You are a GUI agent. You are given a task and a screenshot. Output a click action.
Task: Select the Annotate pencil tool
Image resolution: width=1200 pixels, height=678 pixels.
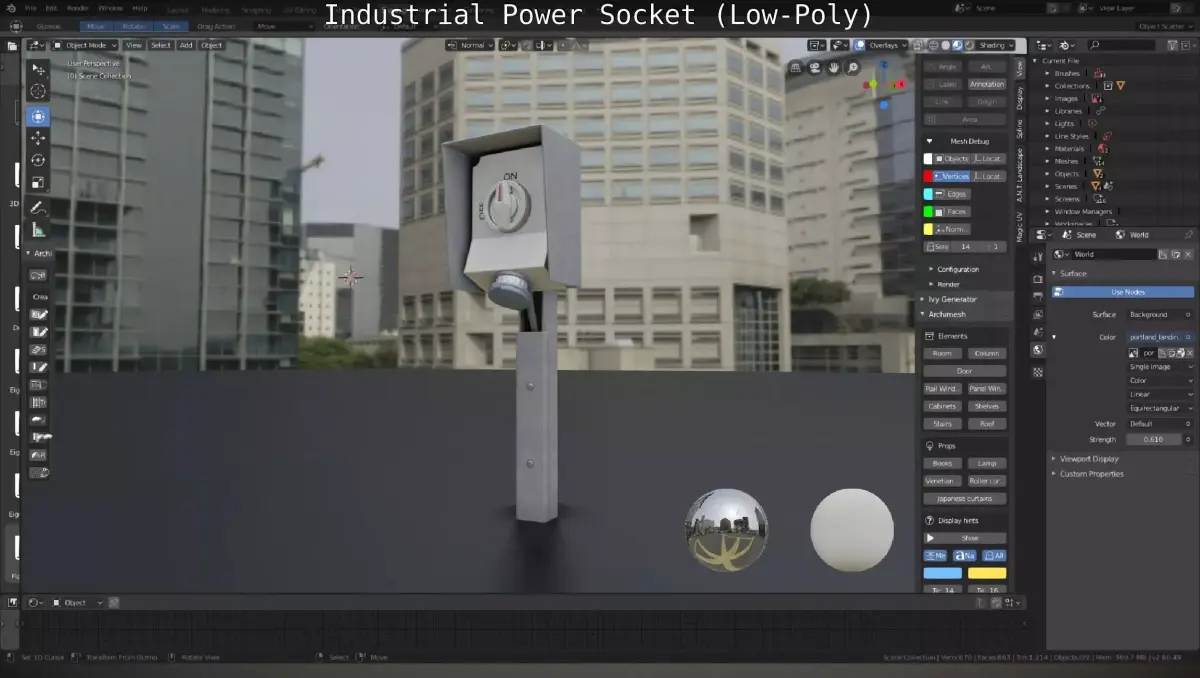tap(38, 208)
